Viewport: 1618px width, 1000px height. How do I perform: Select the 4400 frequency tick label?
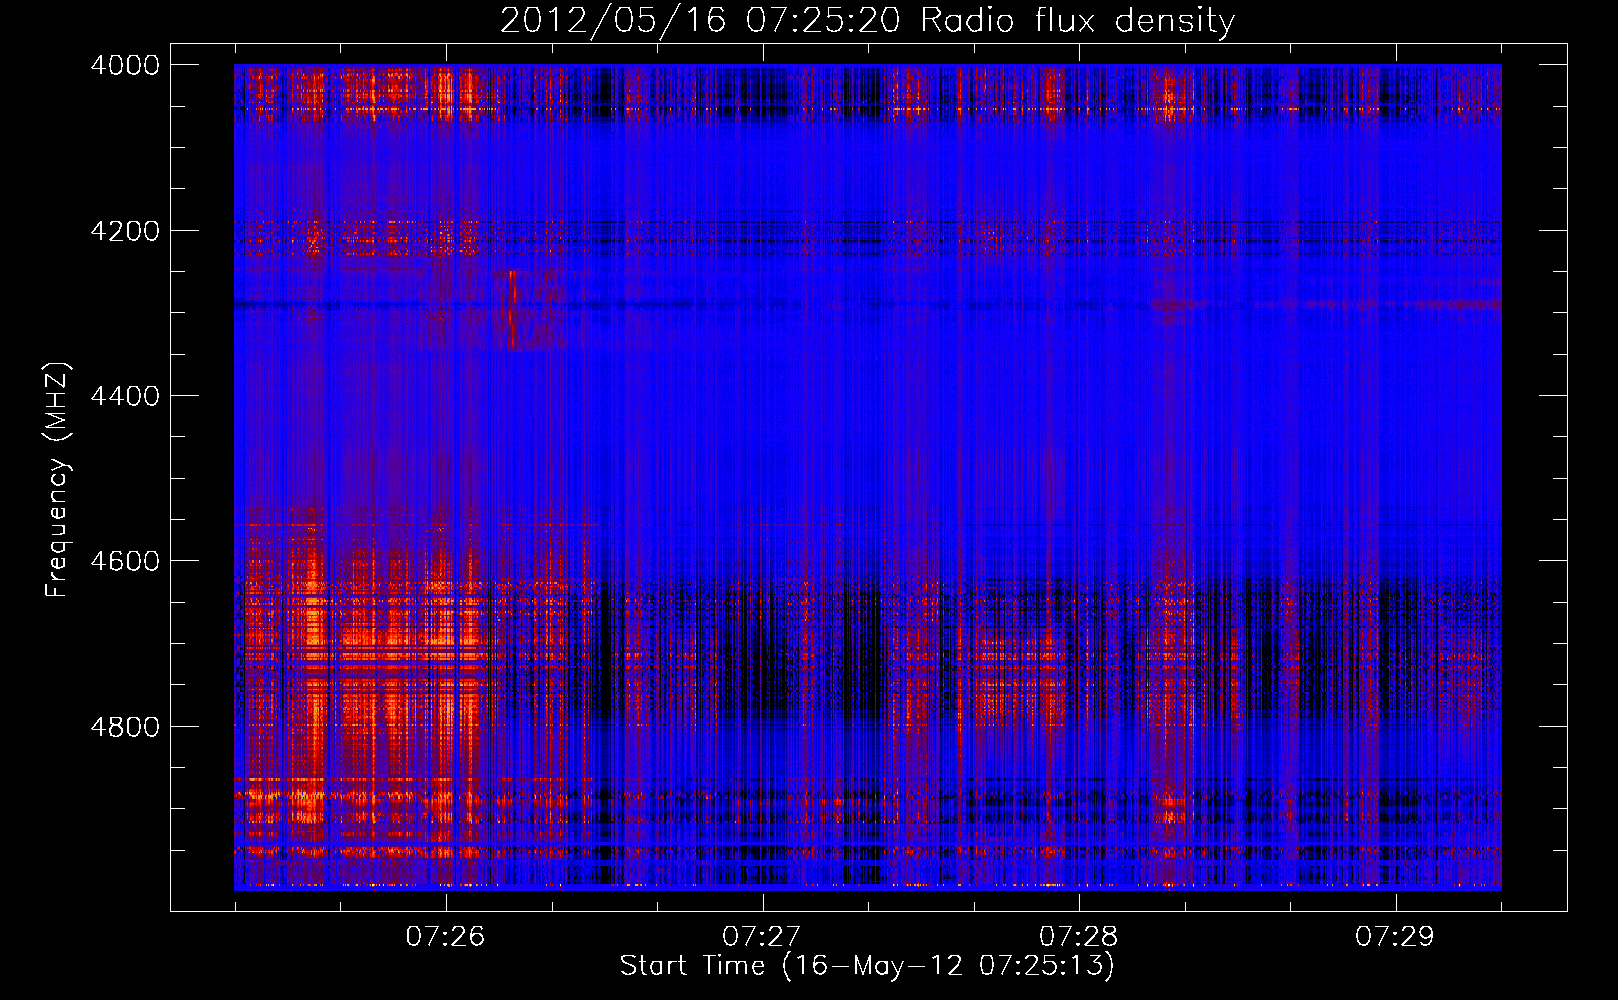(x=125, y=396)
